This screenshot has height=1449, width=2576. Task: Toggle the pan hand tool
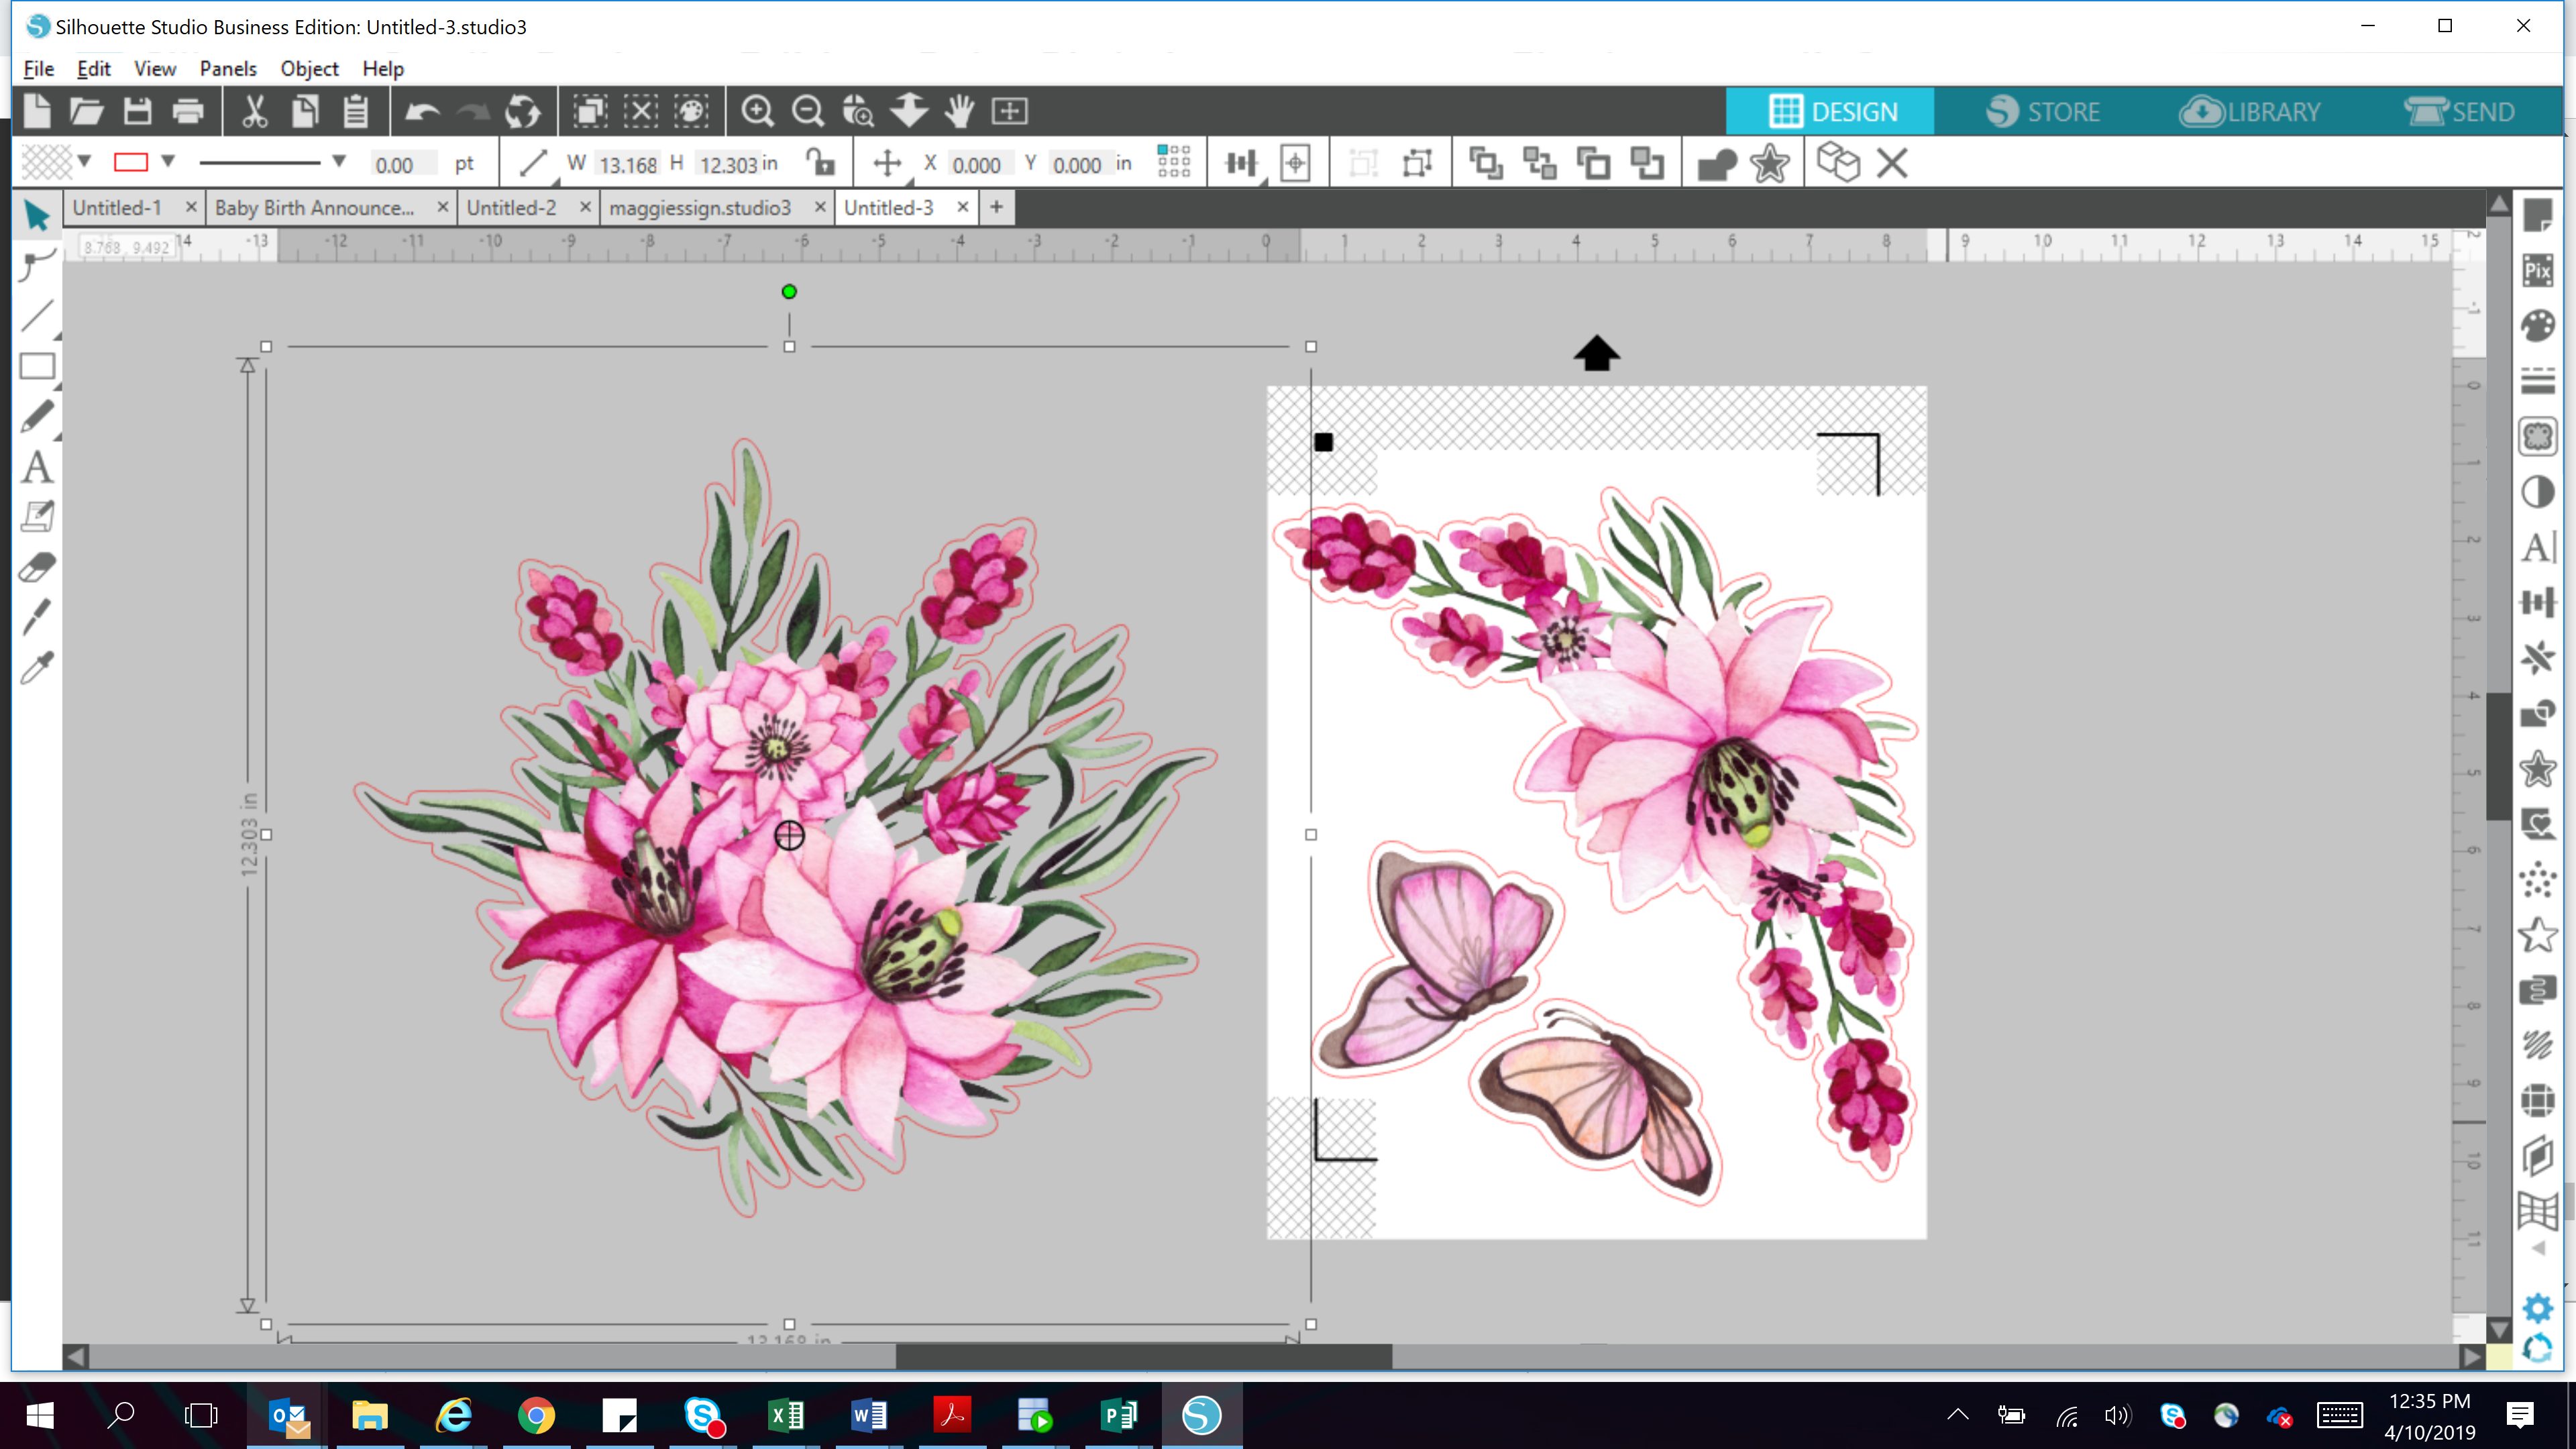point(959,111)
